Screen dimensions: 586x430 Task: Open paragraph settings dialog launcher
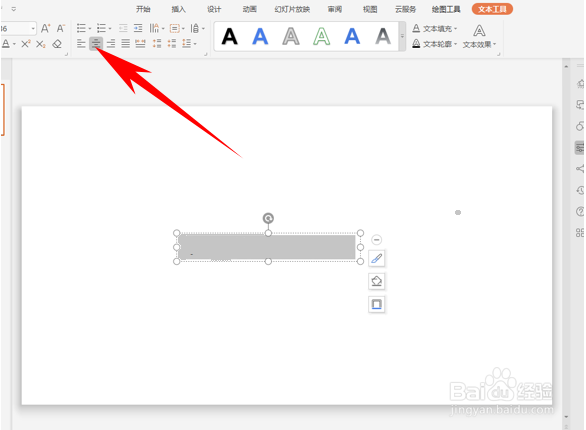pyautogui.click(x=206, y=55)
